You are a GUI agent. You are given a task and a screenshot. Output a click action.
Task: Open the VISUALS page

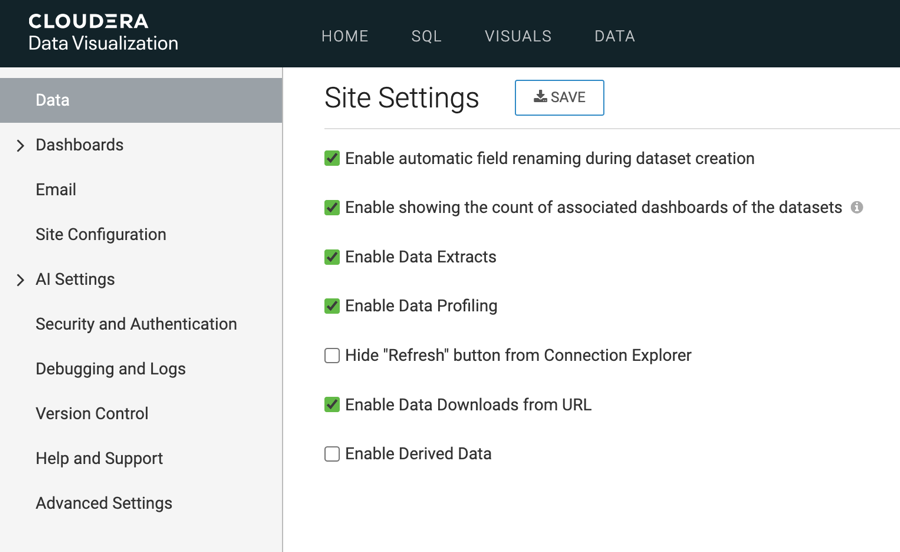click(x=518, y=36)
